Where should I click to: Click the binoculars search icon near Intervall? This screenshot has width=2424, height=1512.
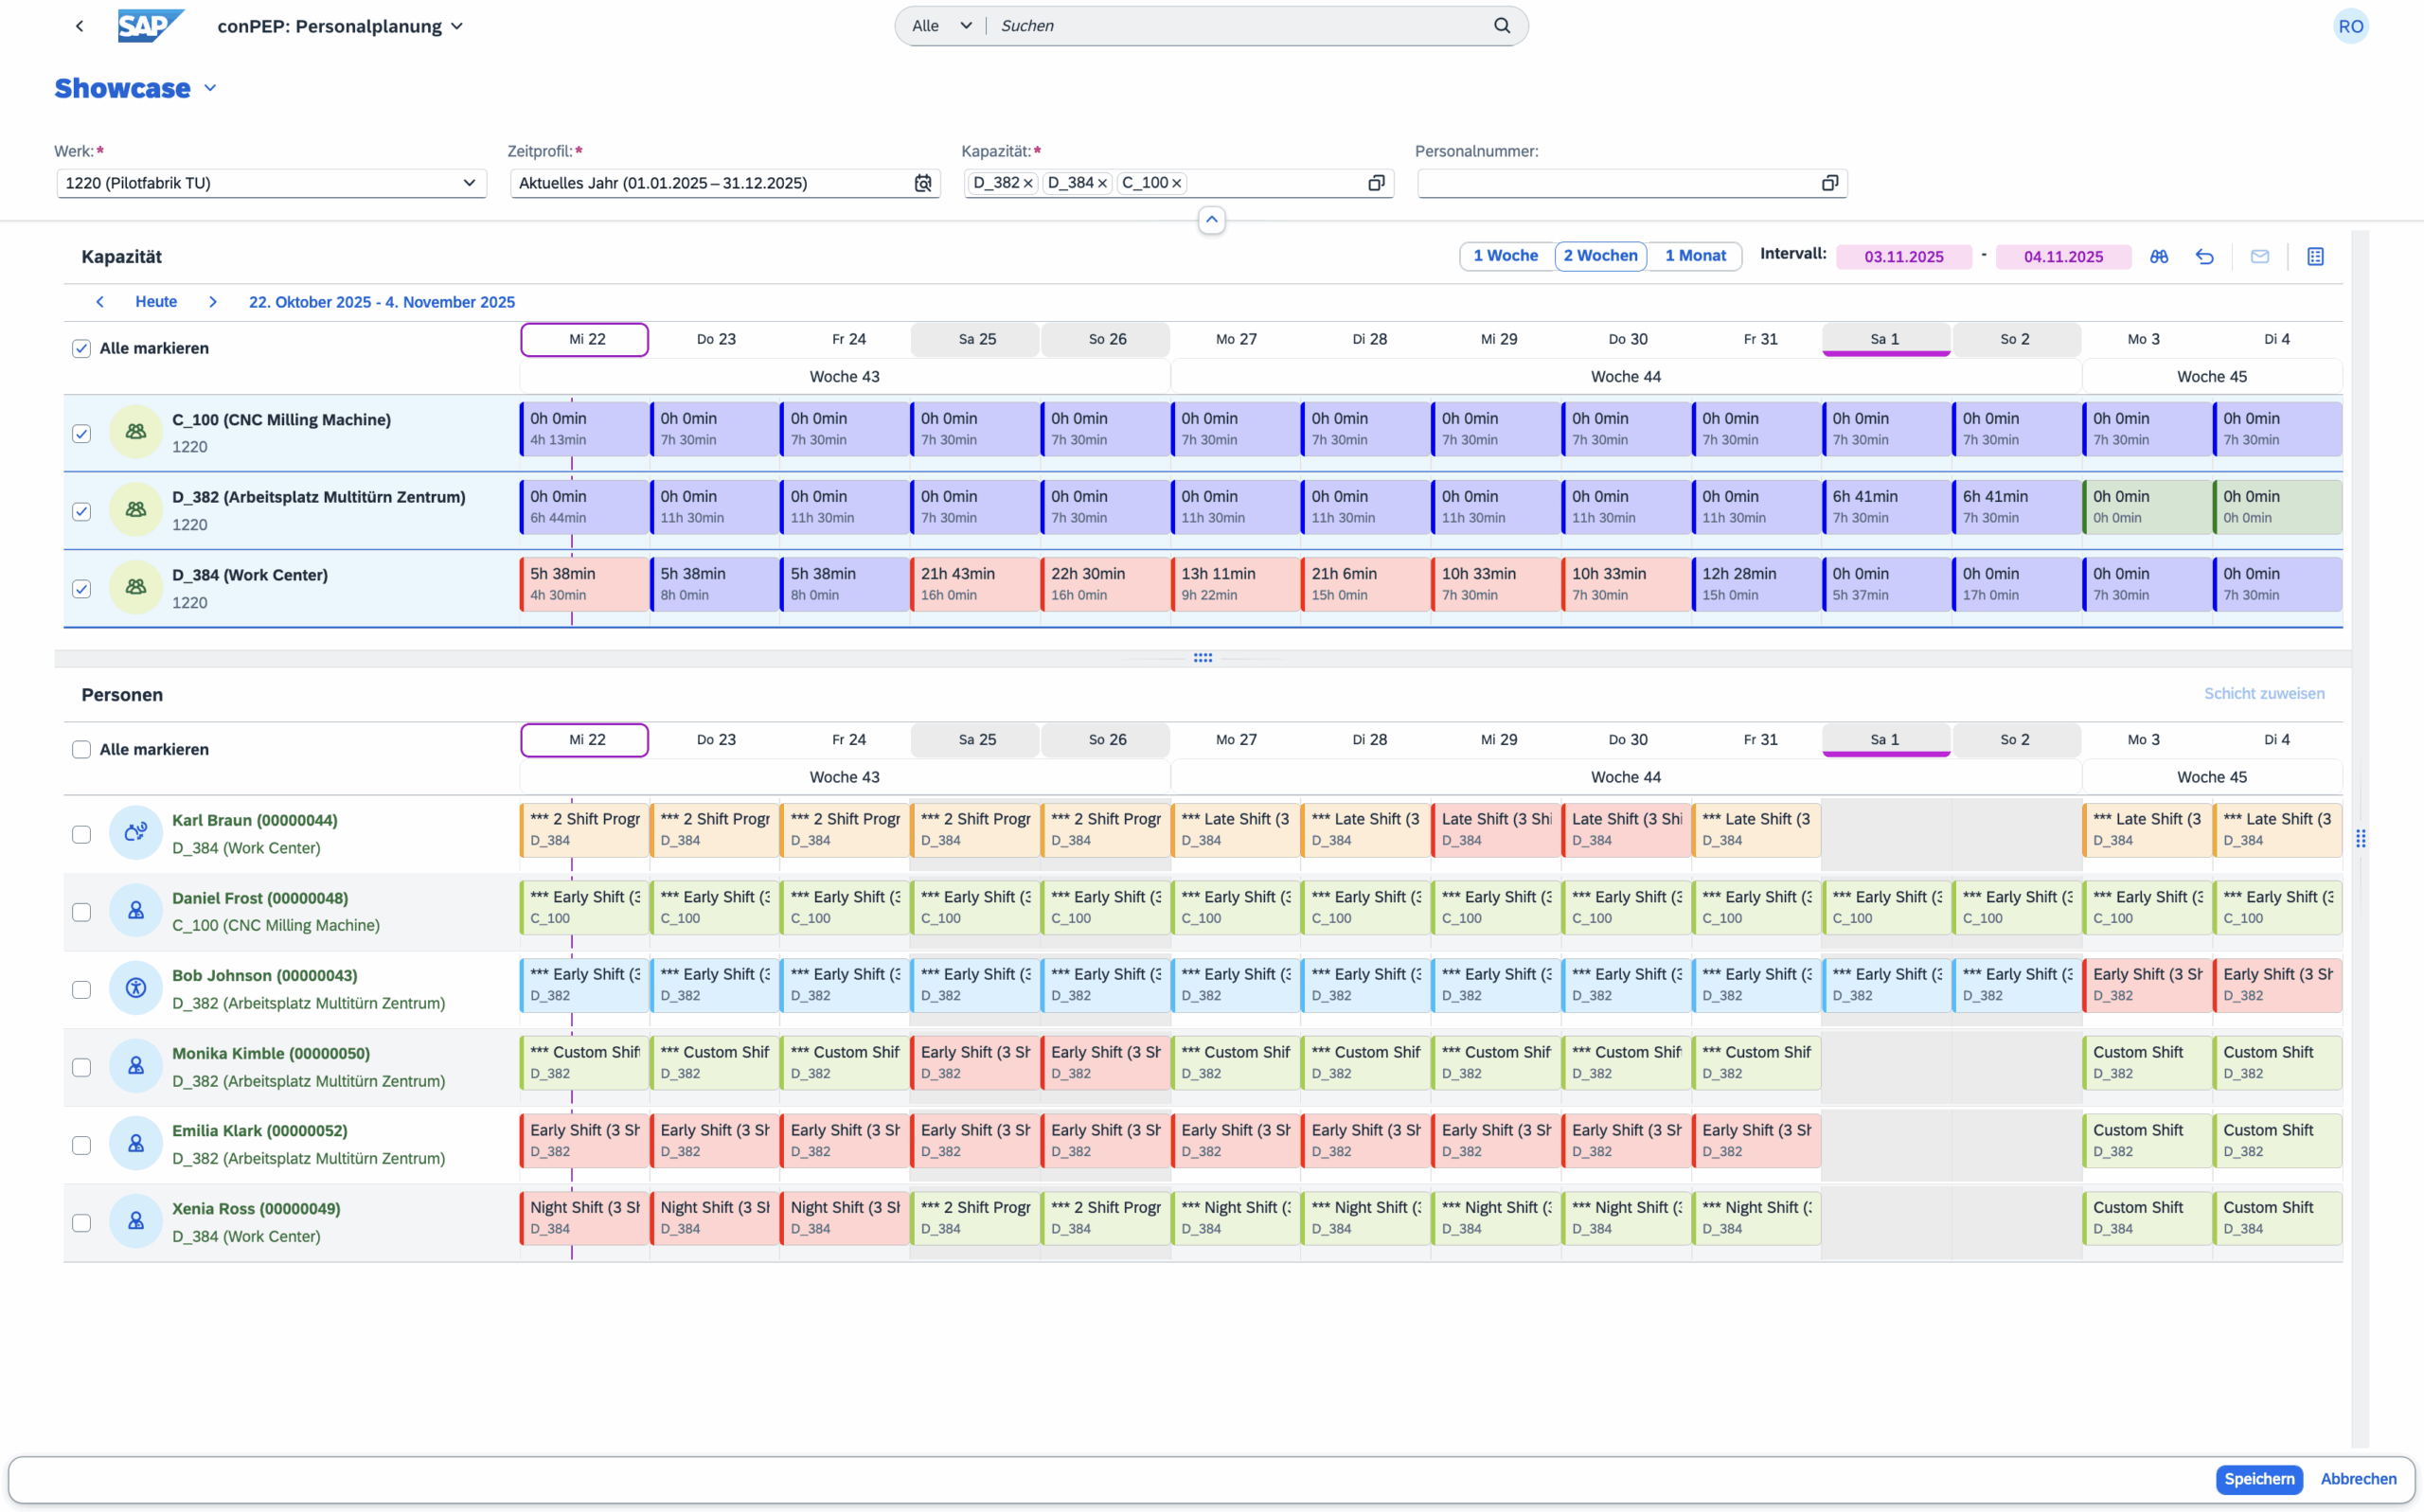point(2159,257)
